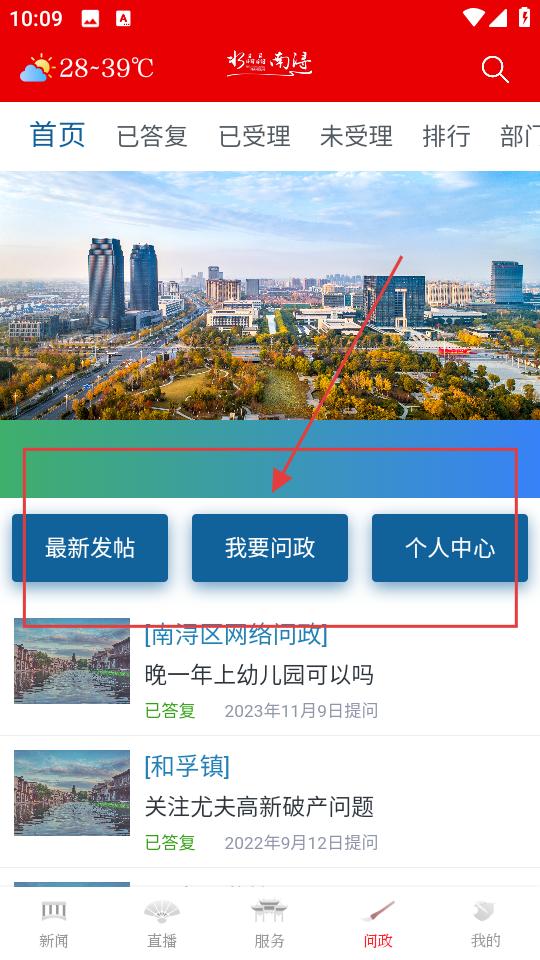Screen dimensions: 540x960
Task: Open post 关注尤夫高新破产问题
Action: point(259,807)
